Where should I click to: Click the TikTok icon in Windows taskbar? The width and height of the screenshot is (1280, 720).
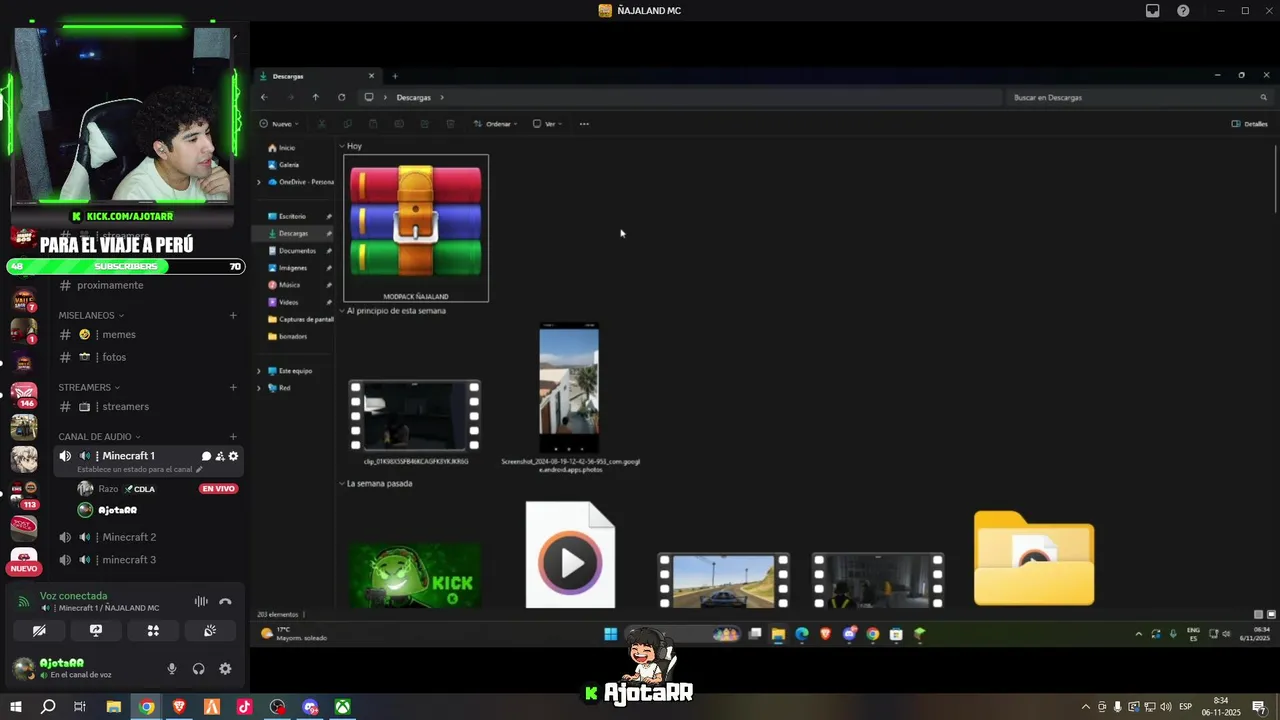[x=244, y=707]
